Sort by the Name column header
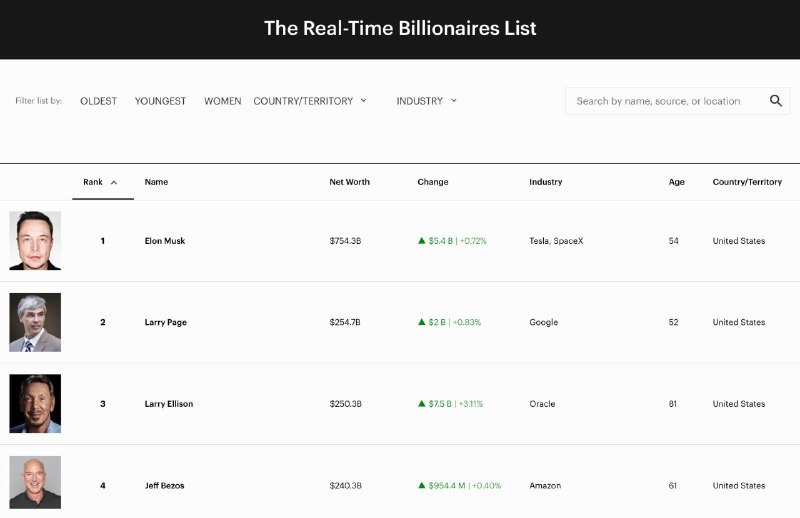 (156, 182)
